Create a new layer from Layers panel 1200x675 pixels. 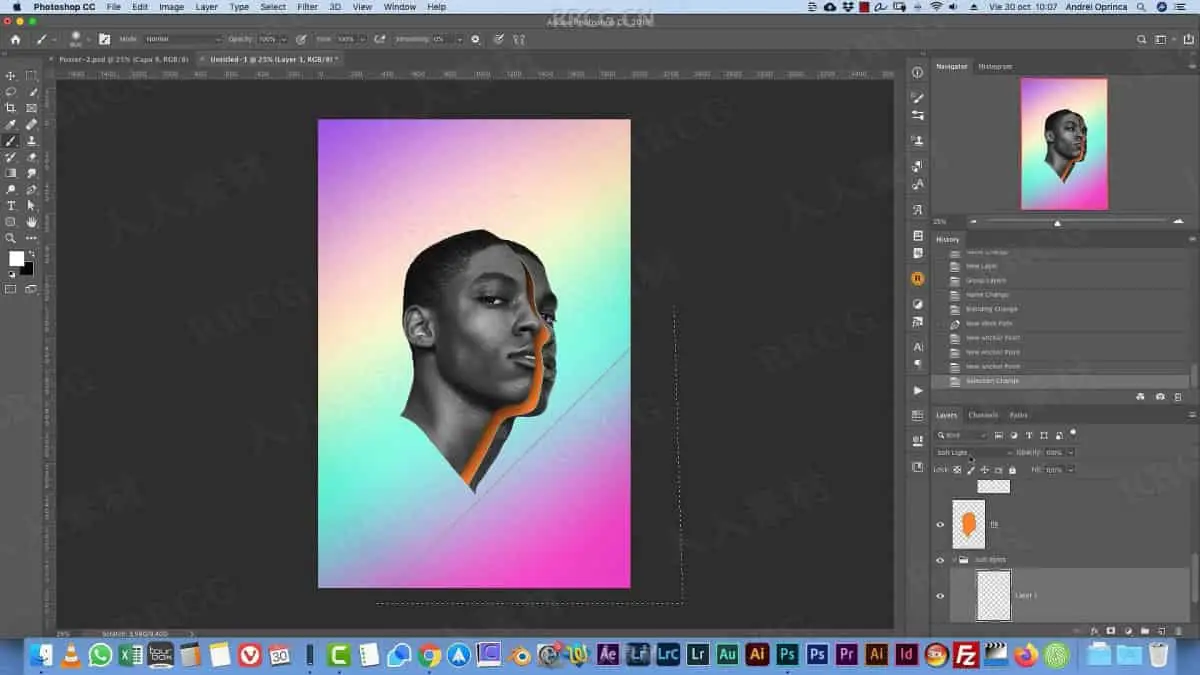(1161, 631)
